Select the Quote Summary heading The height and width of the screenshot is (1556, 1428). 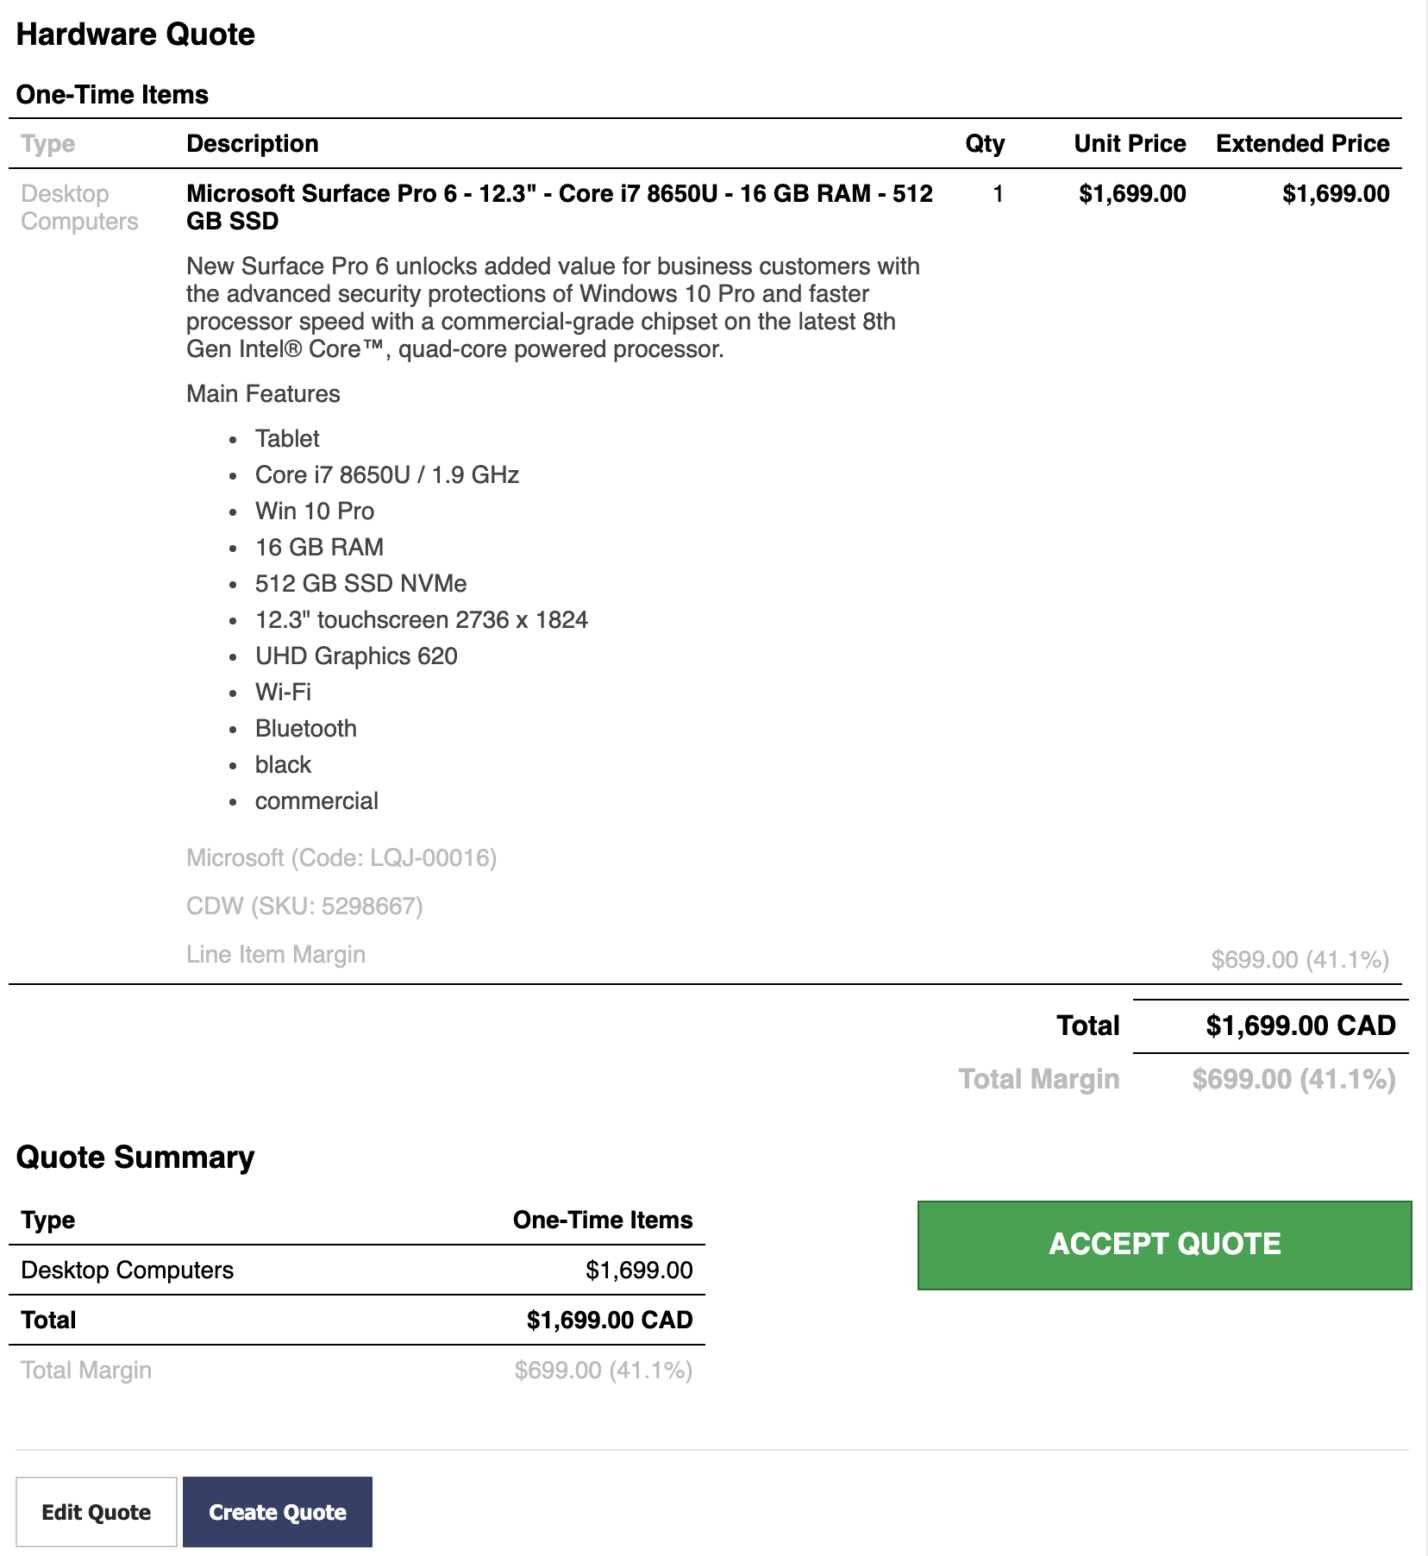(134, 1157)
